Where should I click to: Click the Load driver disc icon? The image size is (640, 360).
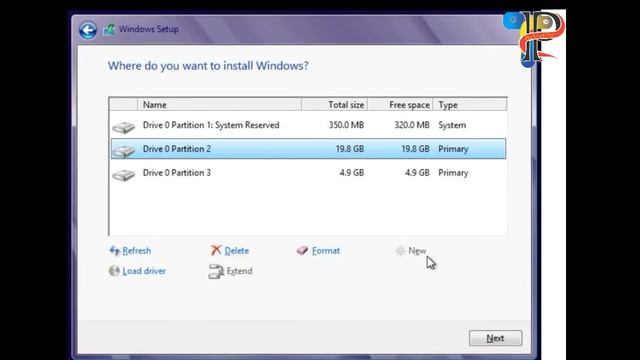click(114, 271)
